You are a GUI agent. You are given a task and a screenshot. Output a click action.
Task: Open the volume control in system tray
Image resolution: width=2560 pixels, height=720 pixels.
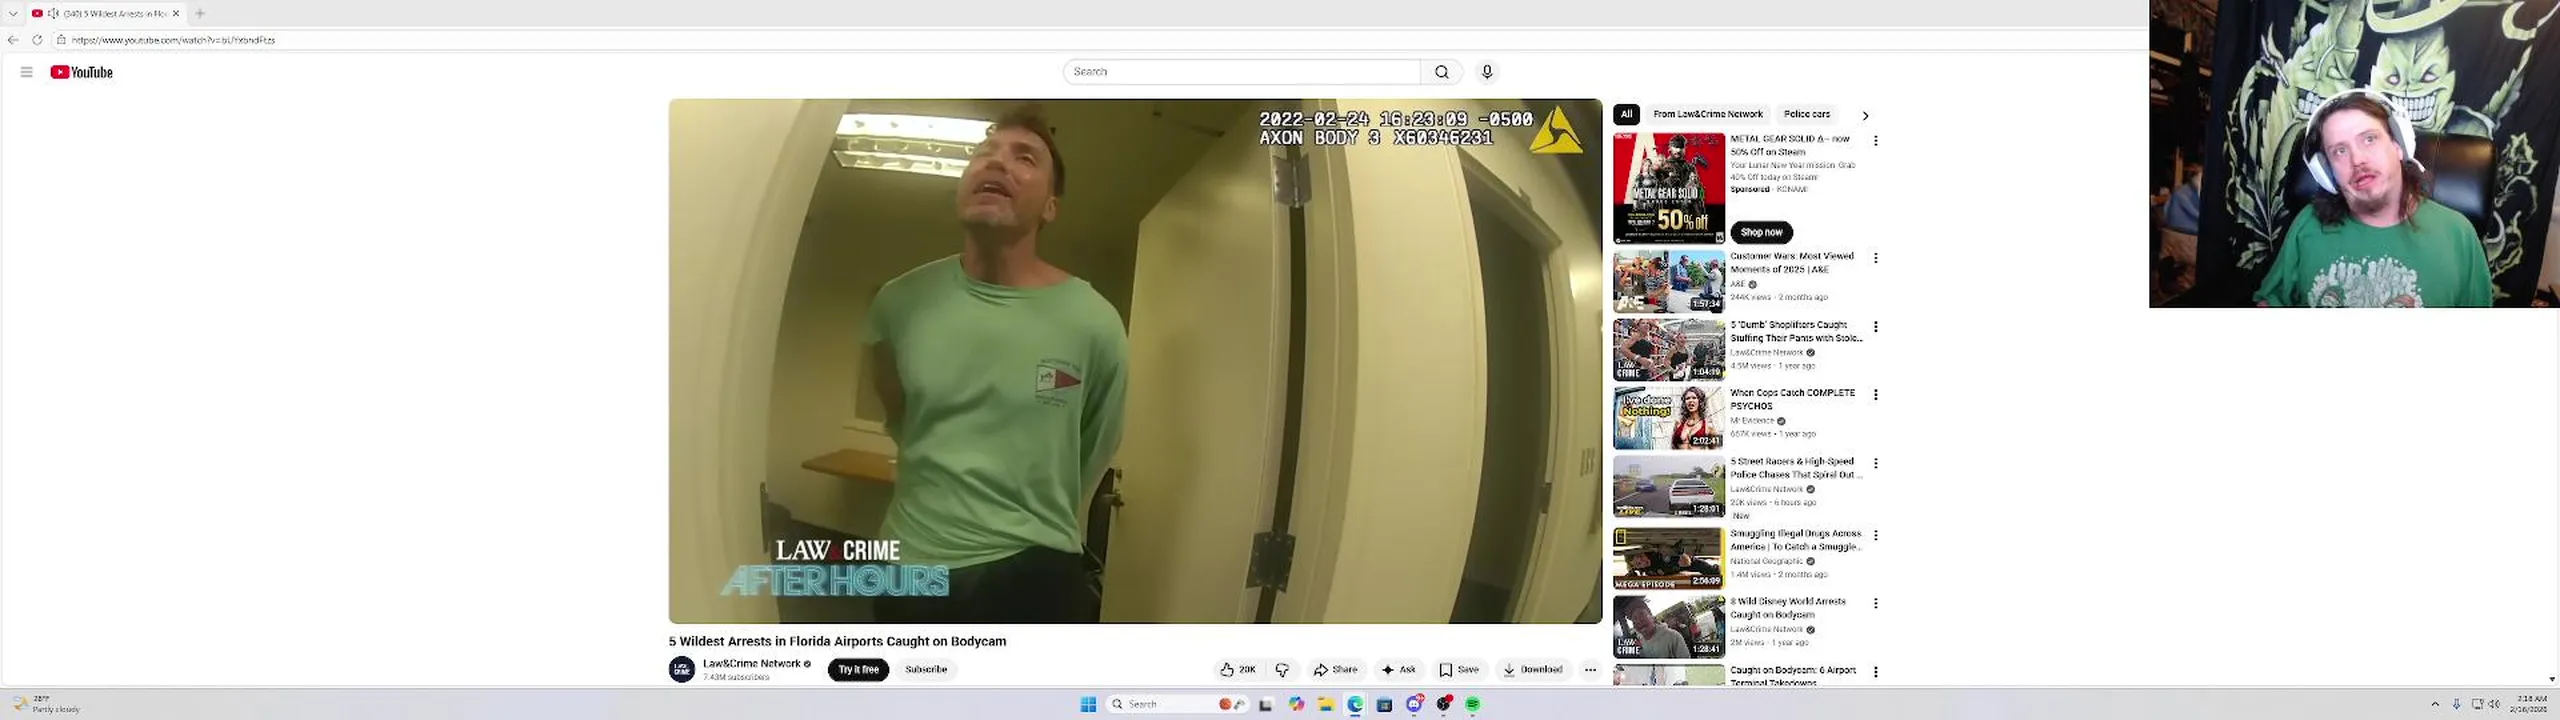click(2494, 704)
